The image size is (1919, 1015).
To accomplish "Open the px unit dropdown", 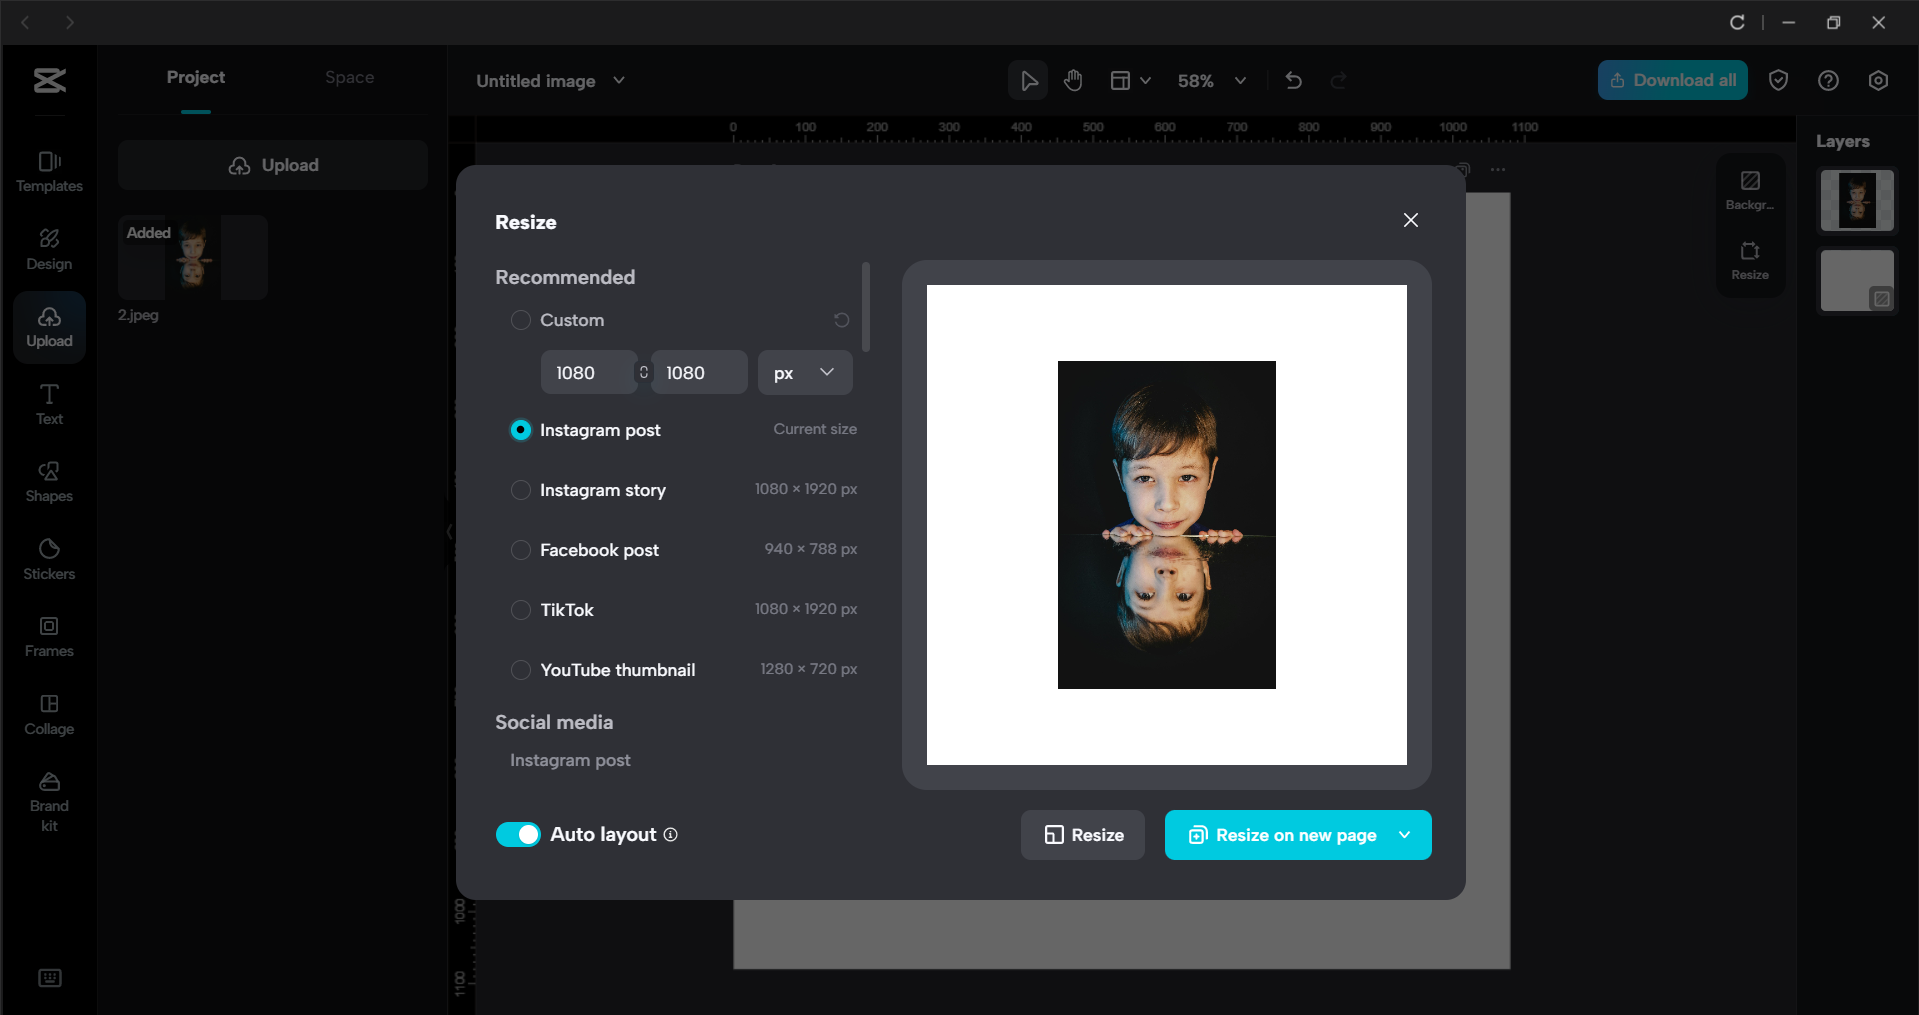I will [804, 372].
